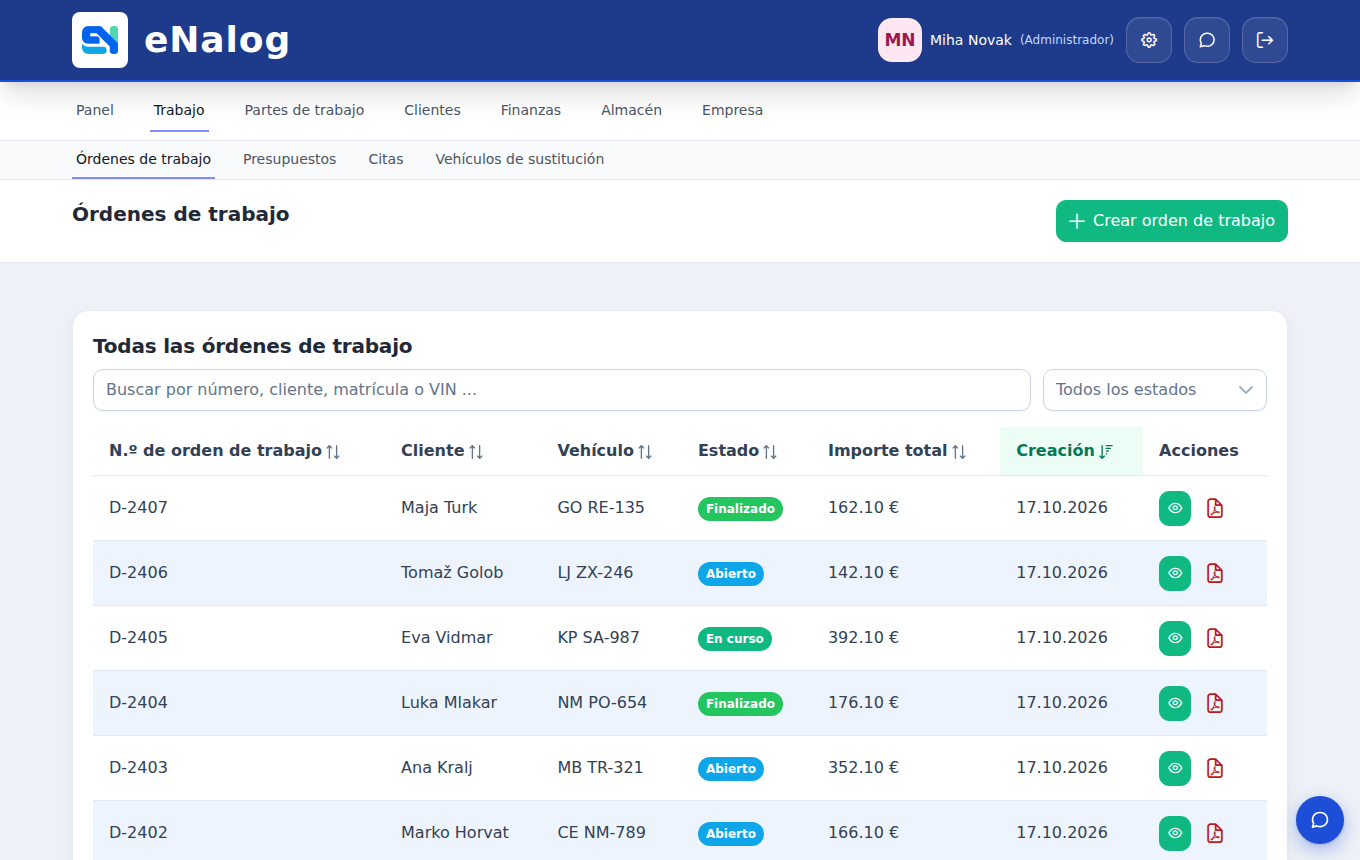Download PDF for order D-2404
This screenshot has height=860, width=1360.
[1215, 703]
